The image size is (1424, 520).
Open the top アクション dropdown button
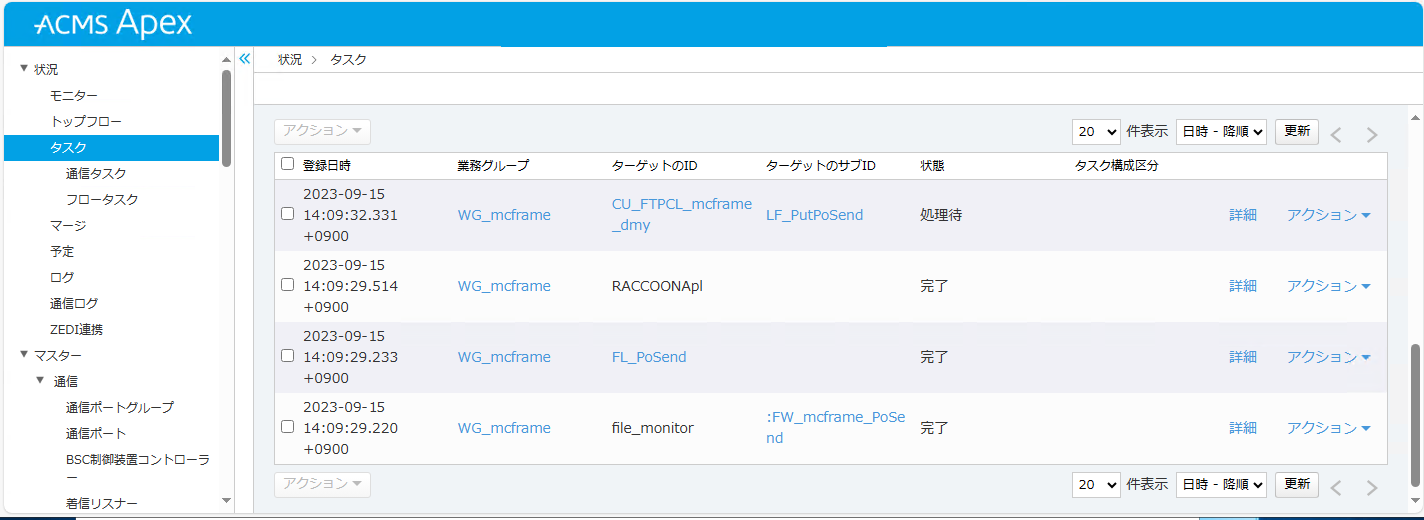click(x=322, y=131)
